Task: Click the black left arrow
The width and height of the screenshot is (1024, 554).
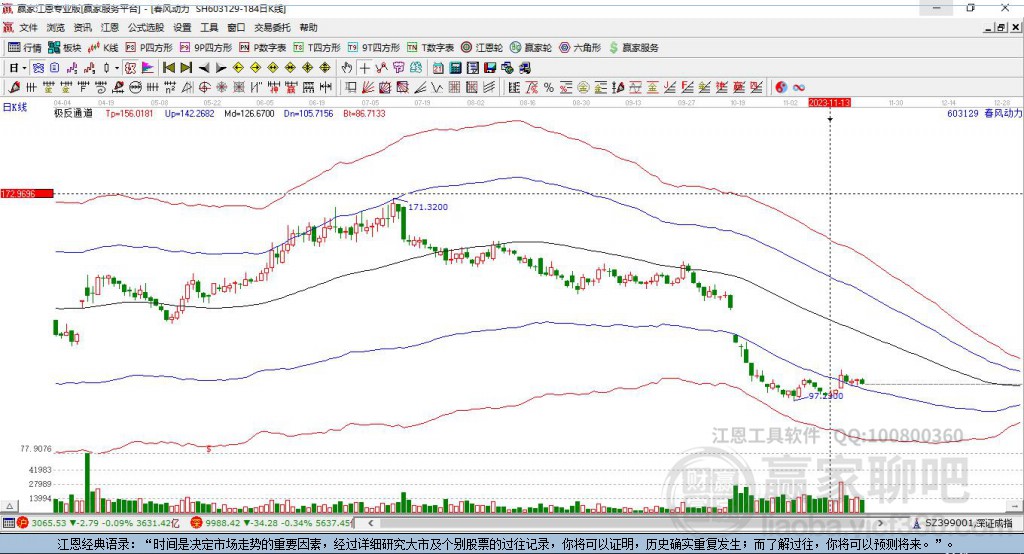Action: [204, 68]
